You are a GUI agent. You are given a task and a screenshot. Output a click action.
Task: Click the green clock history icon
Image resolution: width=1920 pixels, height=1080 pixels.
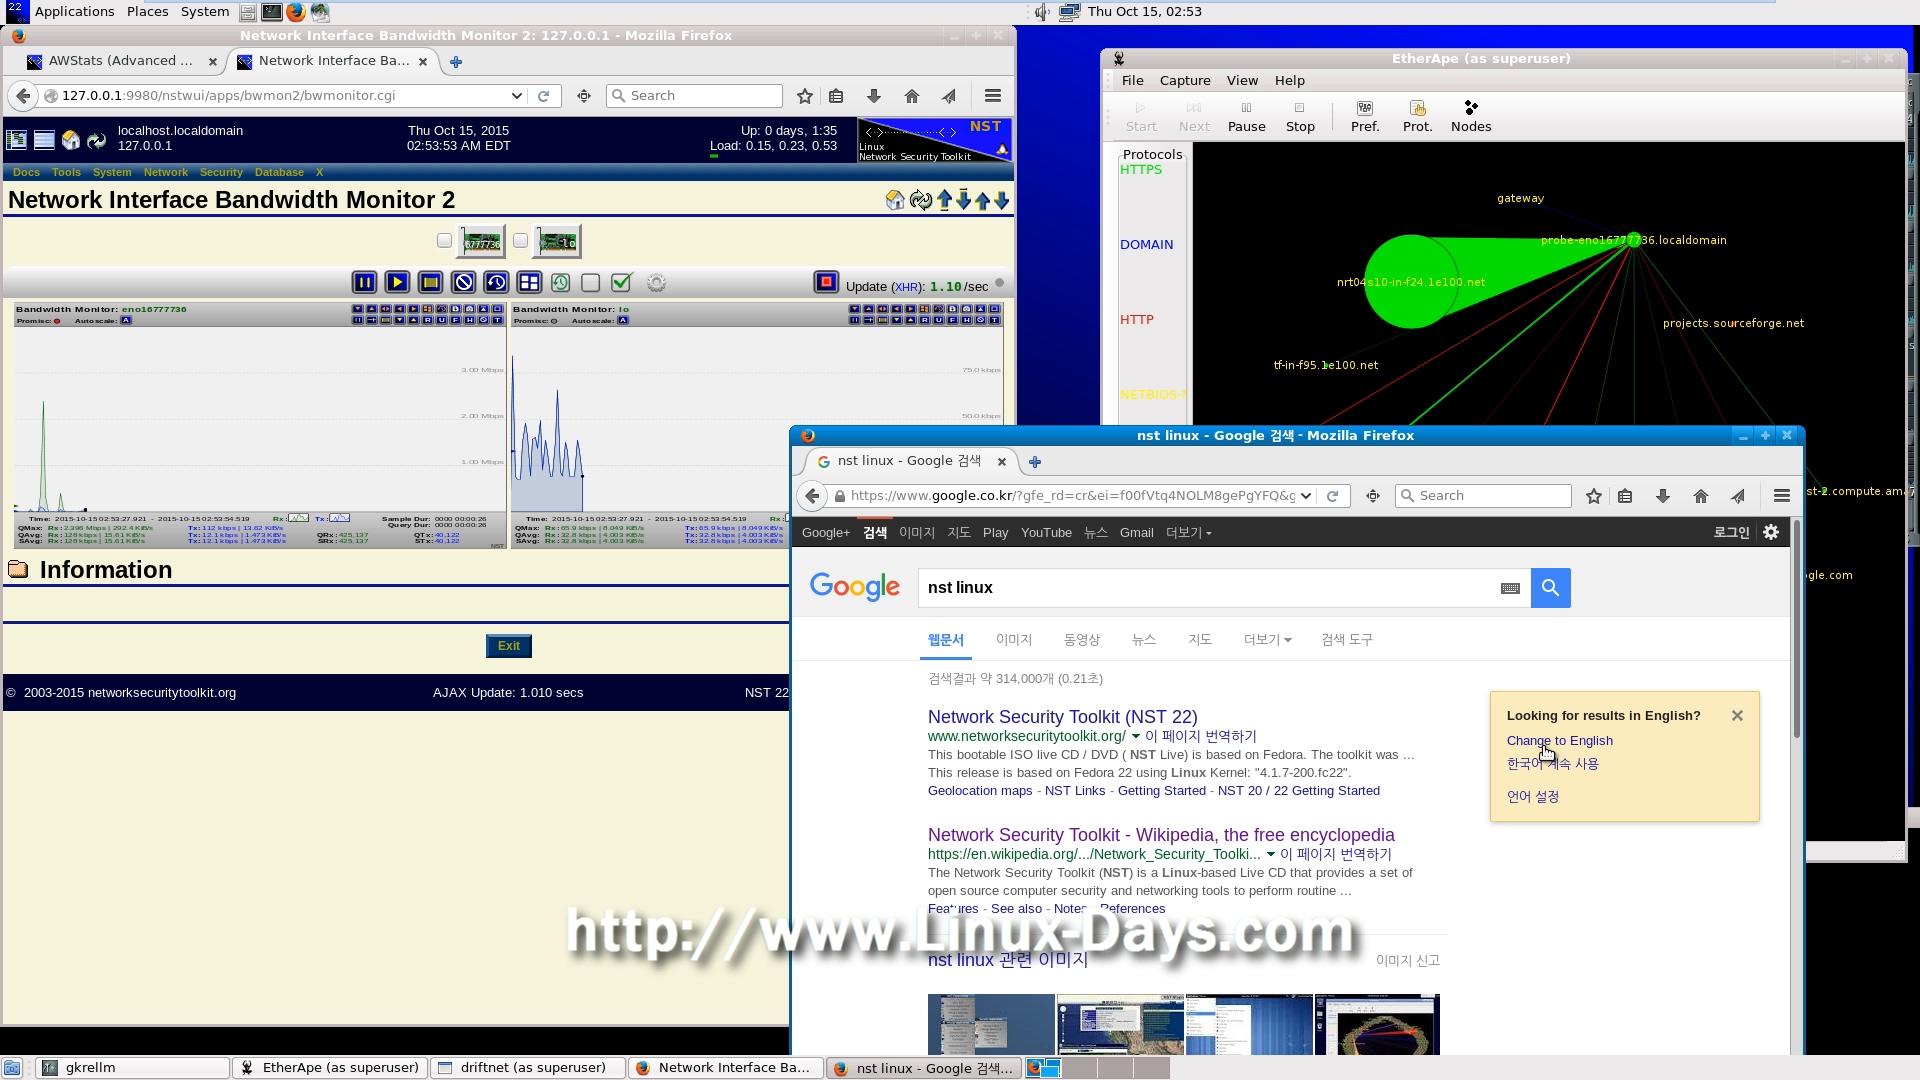[x=560, y=283]
